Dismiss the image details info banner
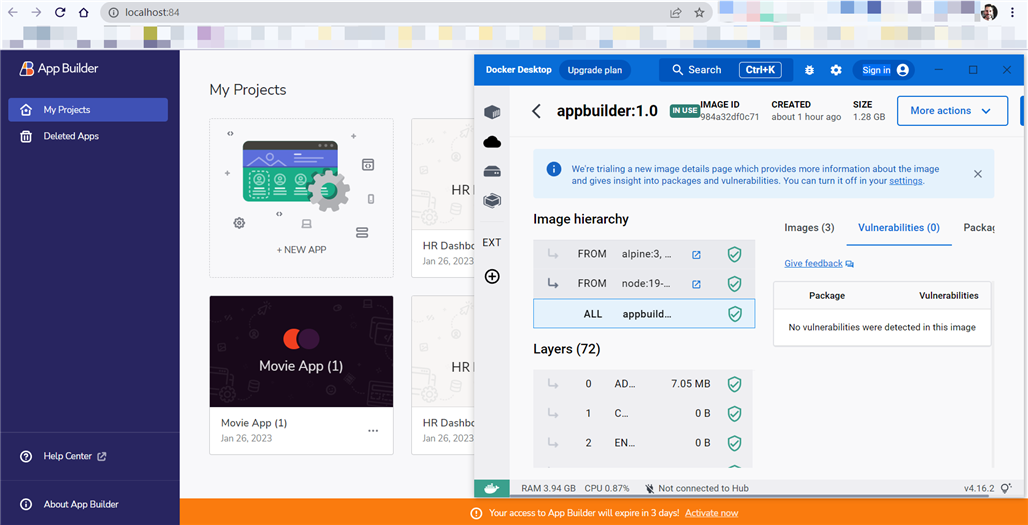The image size is (1028, 525). tap(977, 174)
